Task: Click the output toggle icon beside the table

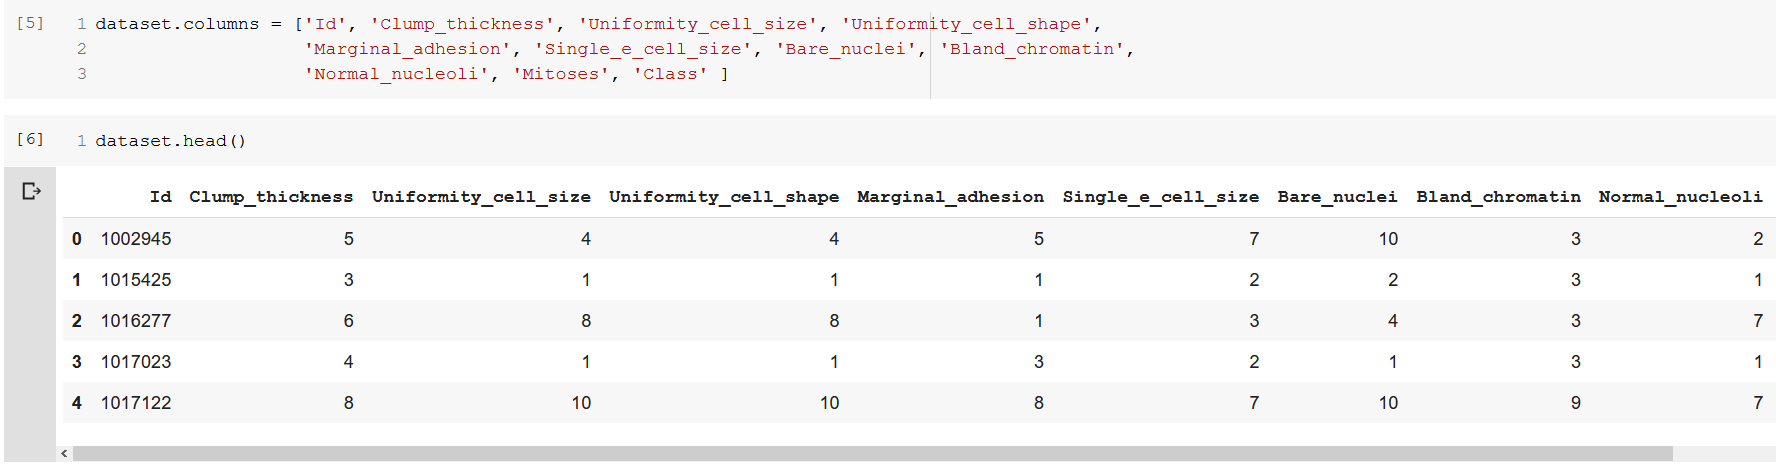Action: (31, 191)
